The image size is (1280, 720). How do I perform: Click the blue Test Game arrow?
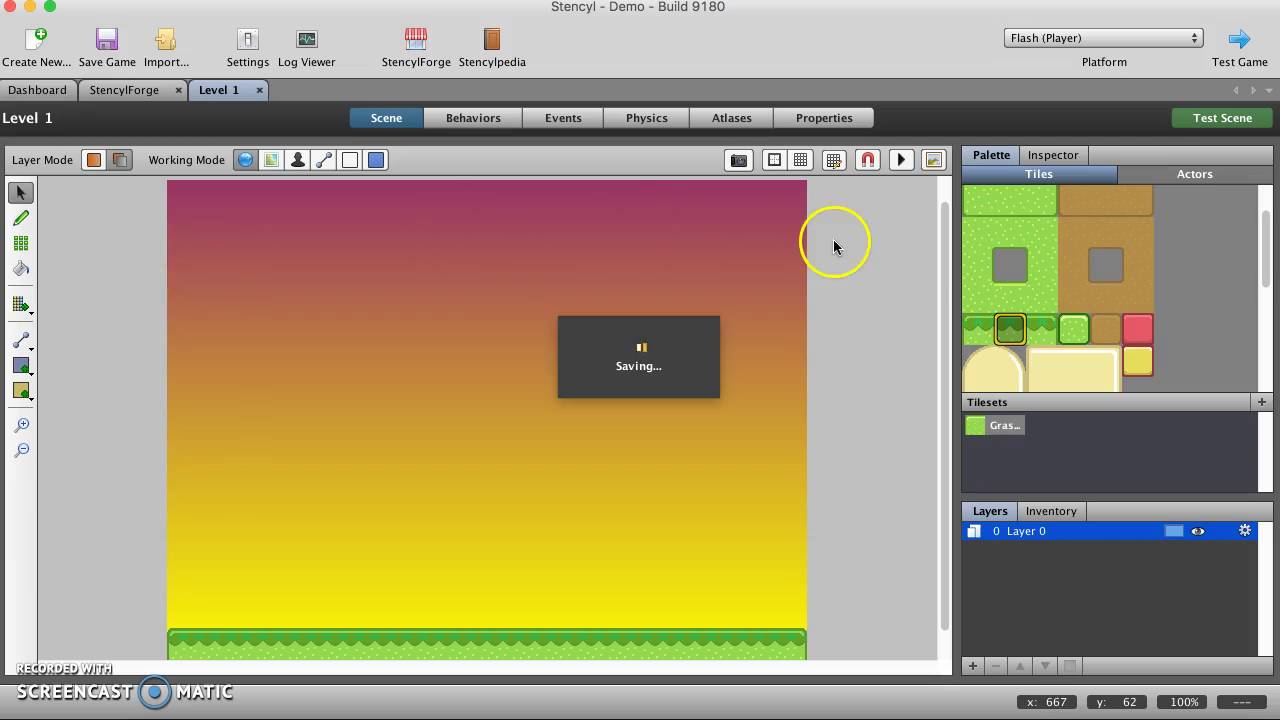[x=1239, y=39]
